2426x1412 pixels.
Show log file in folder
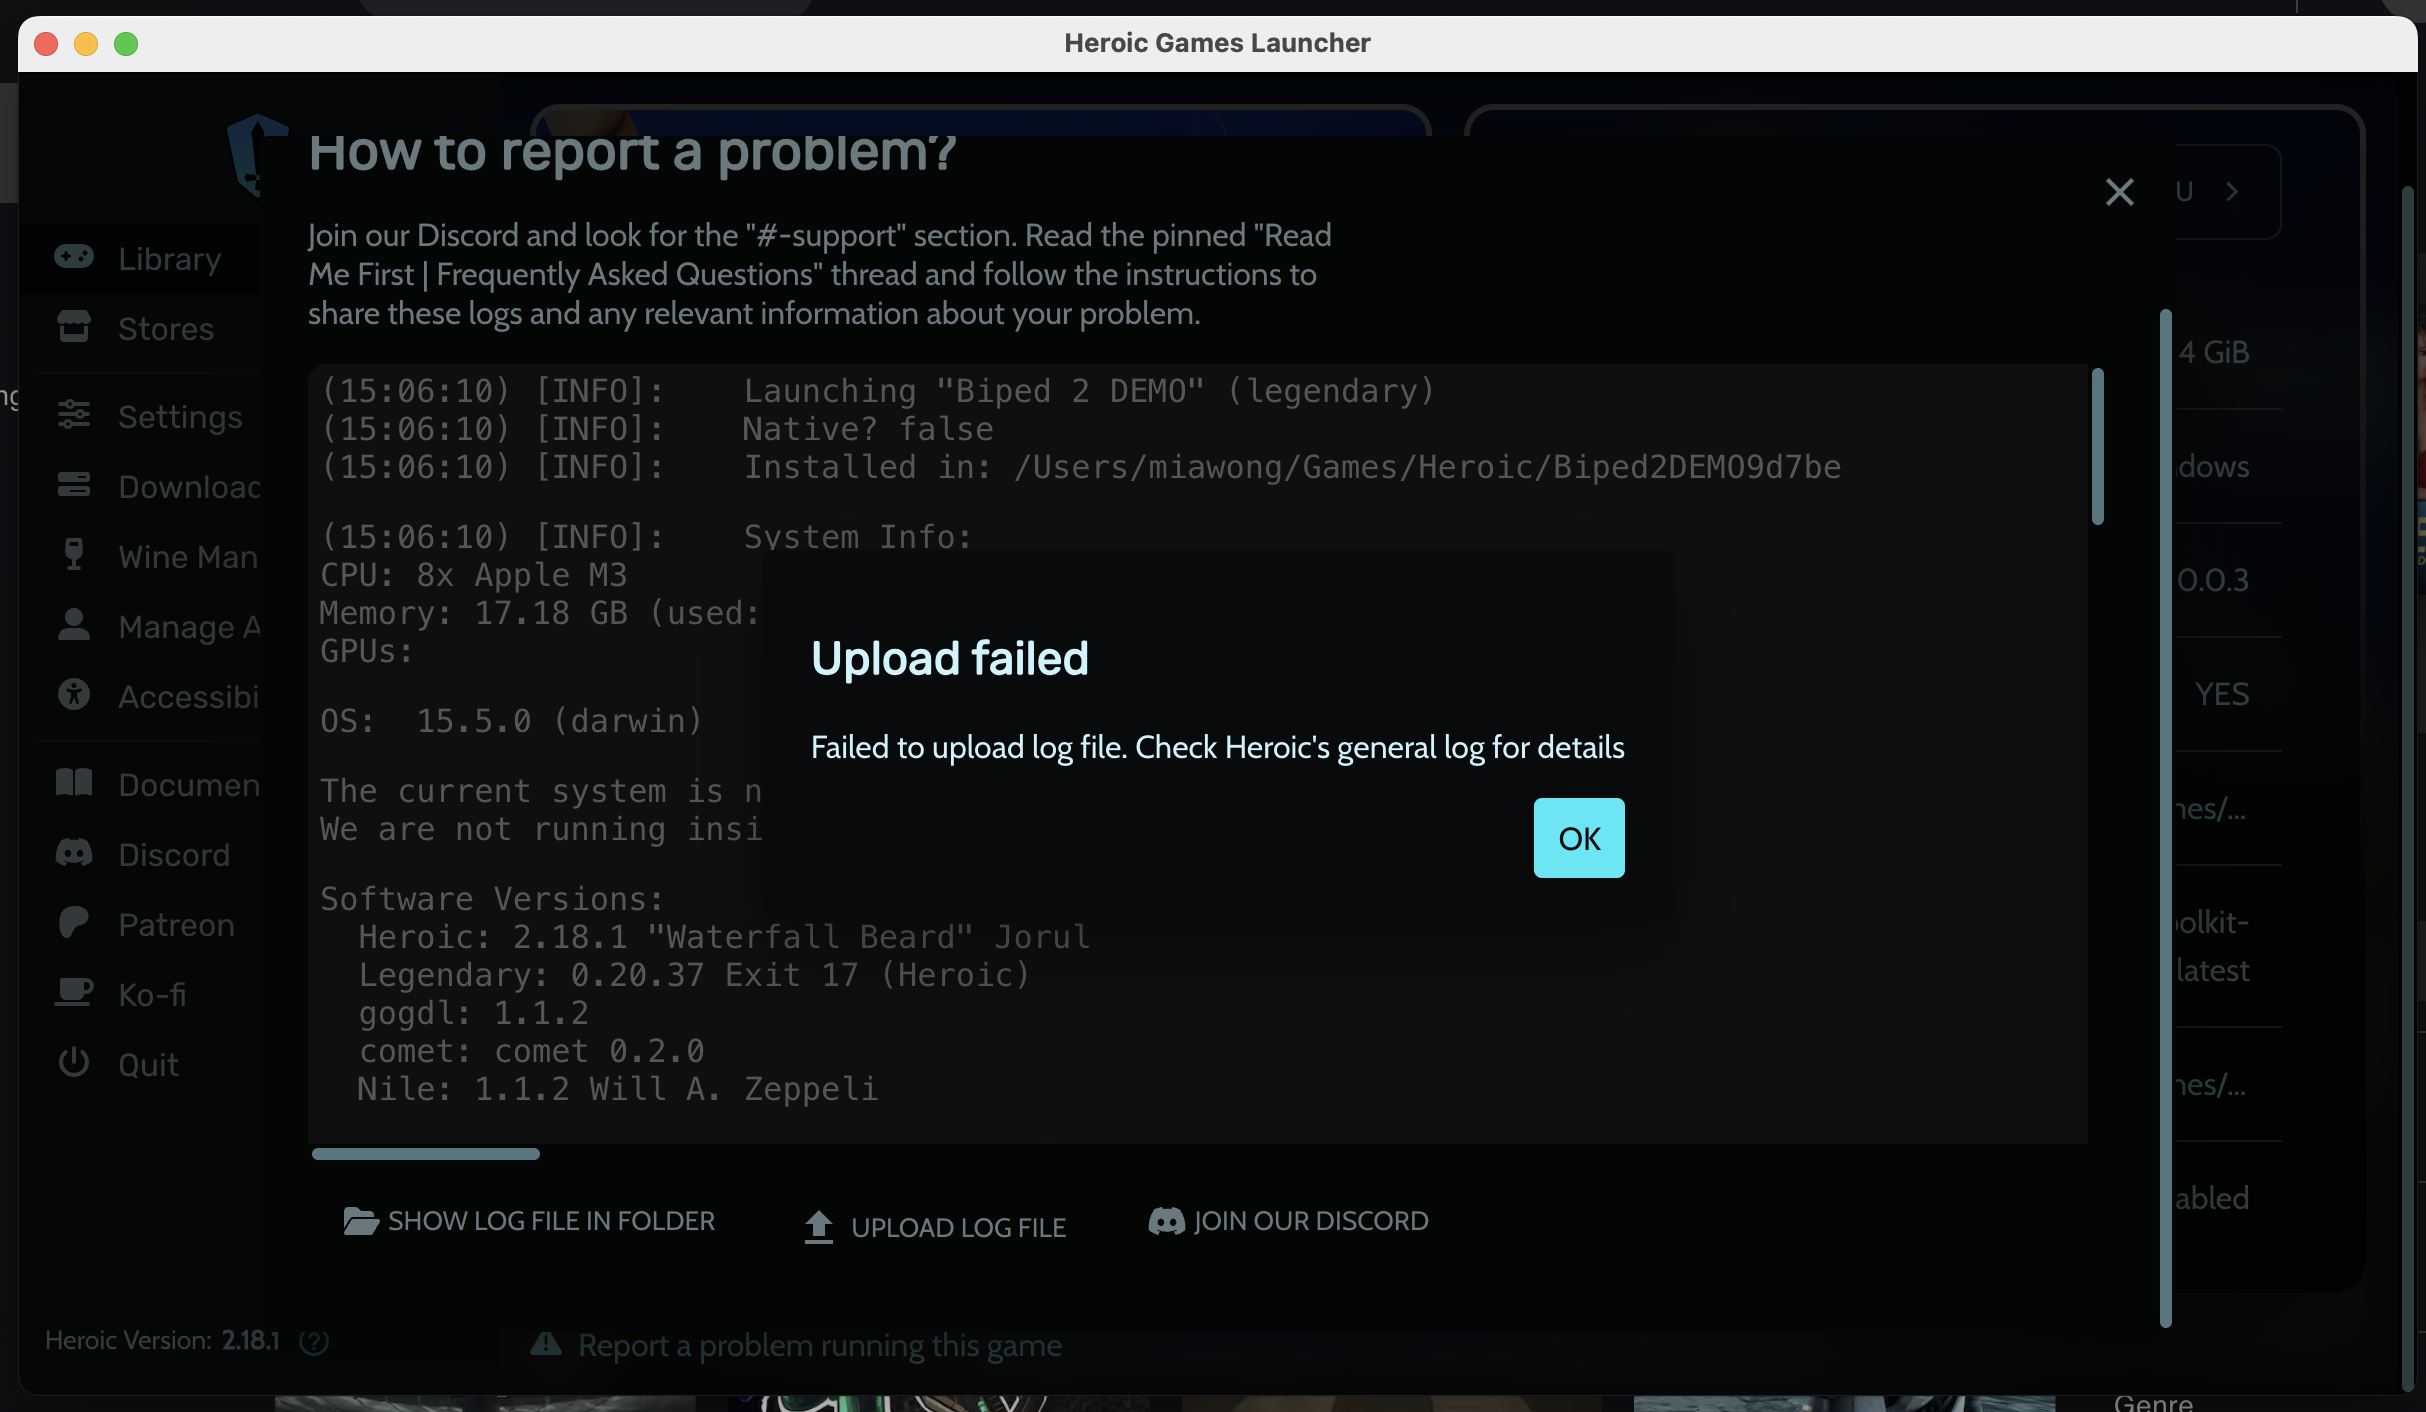point(530,1220)
